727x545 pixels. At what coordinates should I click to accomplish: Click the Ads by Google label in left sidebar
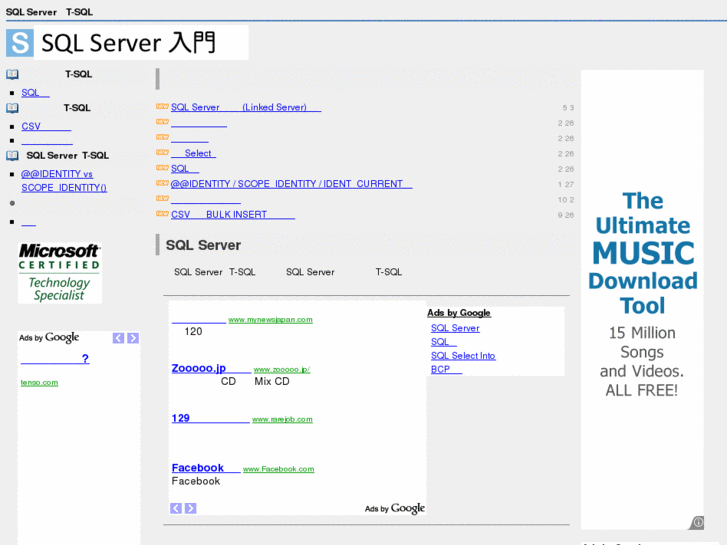click(49, 338)
